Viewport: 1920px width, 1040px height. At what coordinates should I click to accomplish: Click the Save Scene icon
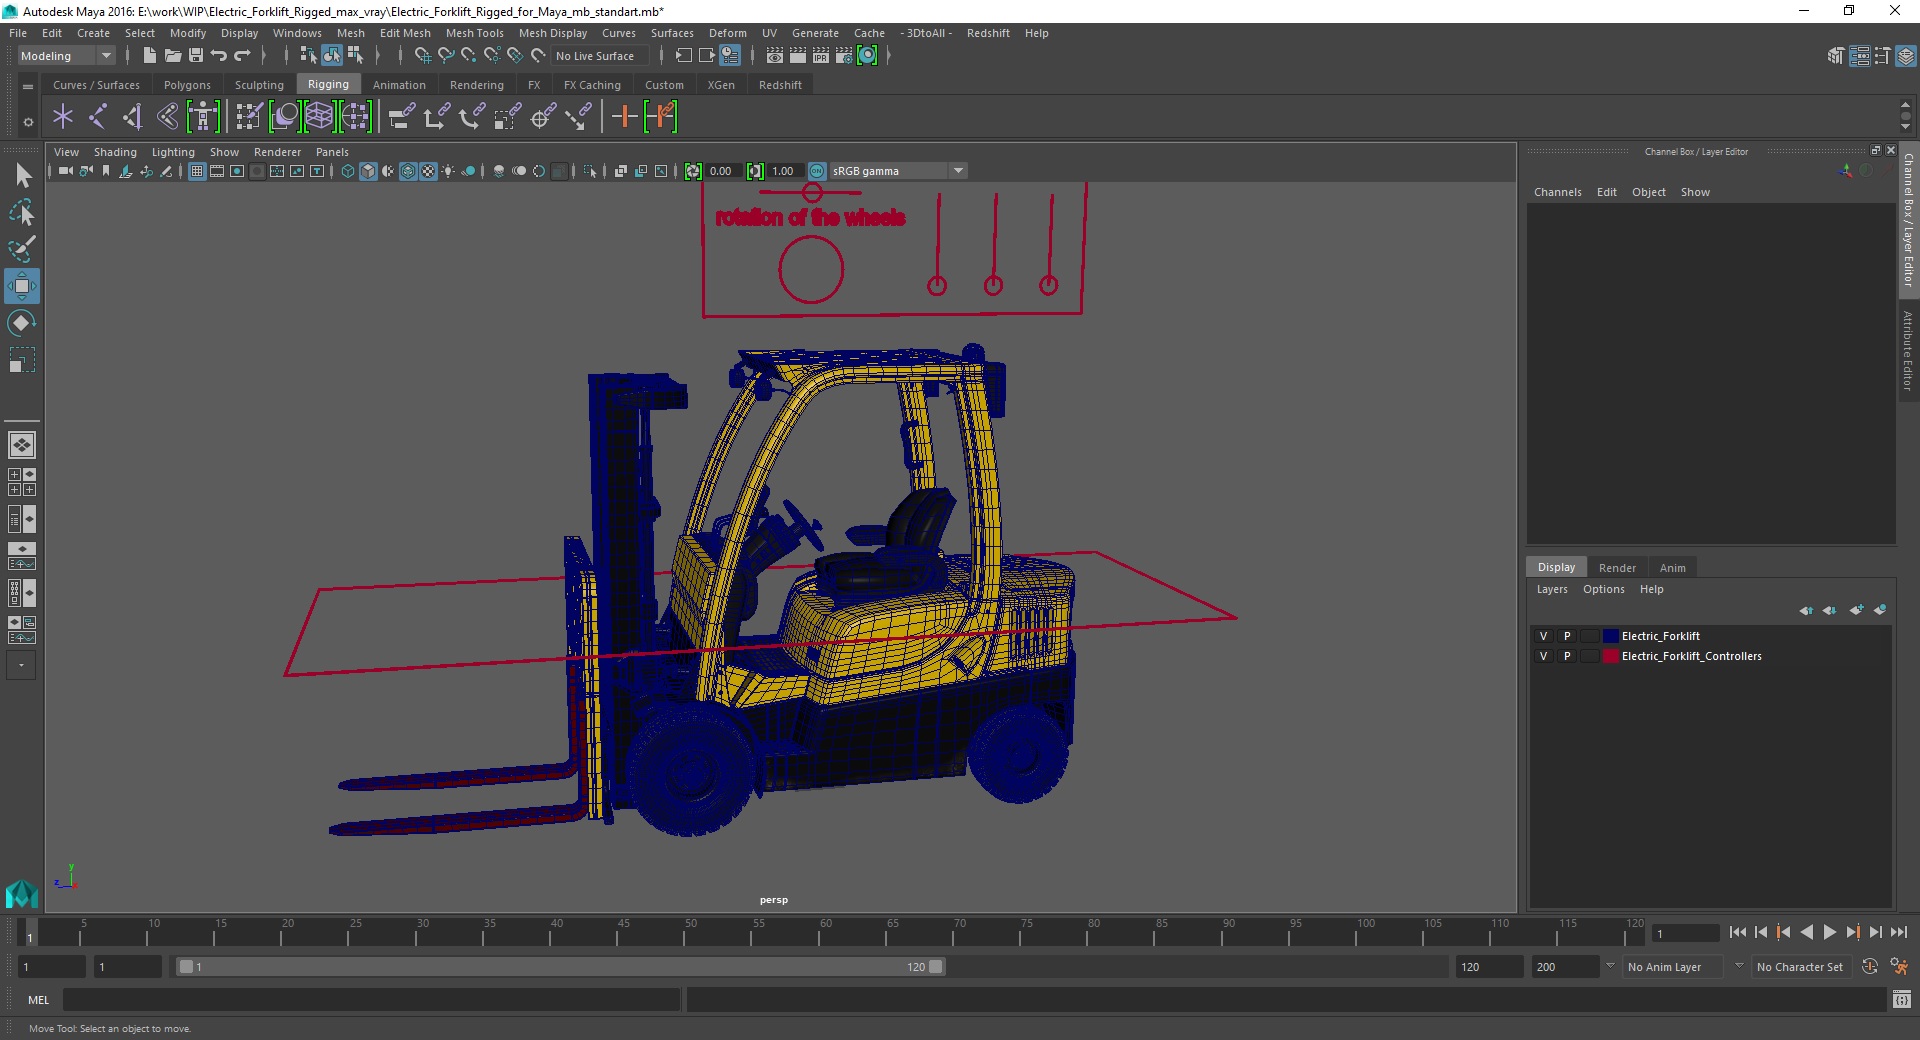tap(195, 56)
